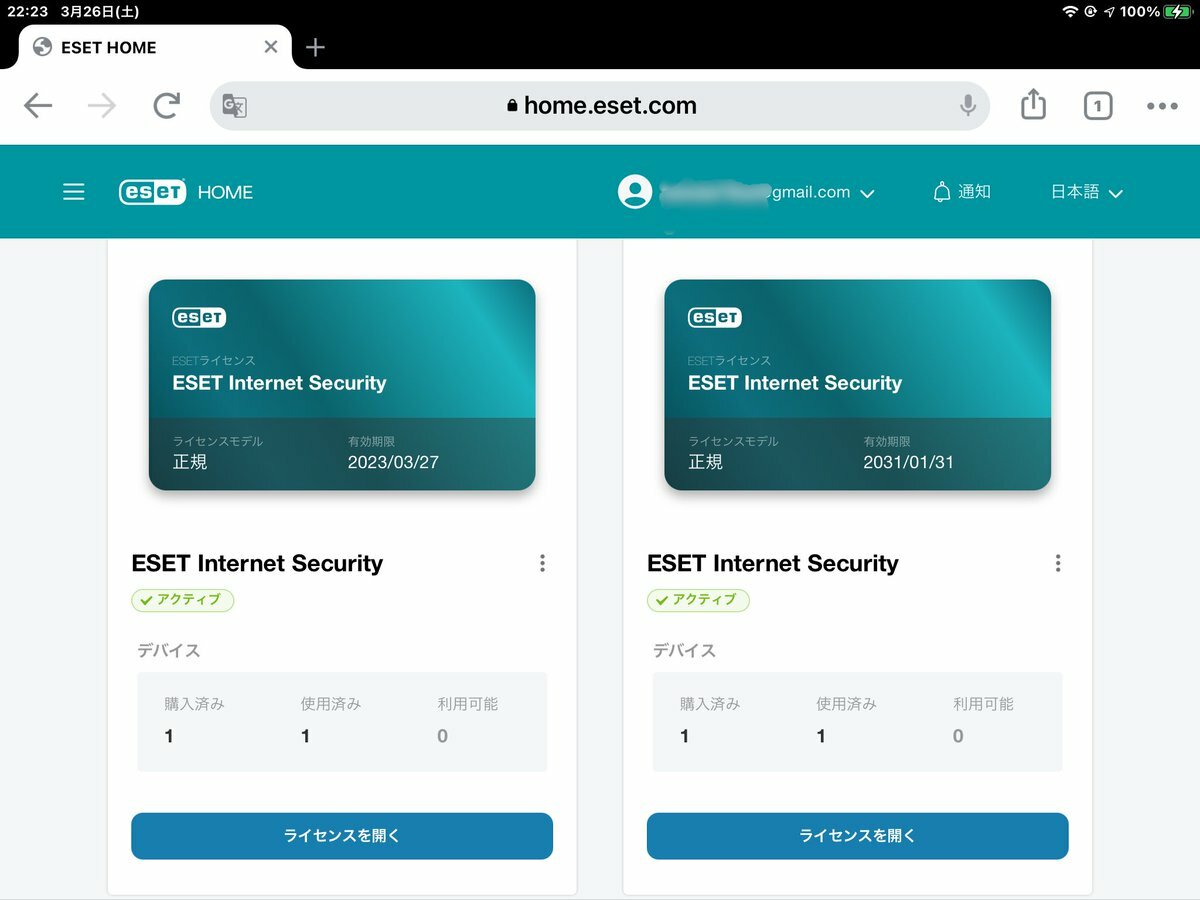Open a new browser tab with plus
This screenshot has height=900, width=1200.
click(x=315, y=47)
